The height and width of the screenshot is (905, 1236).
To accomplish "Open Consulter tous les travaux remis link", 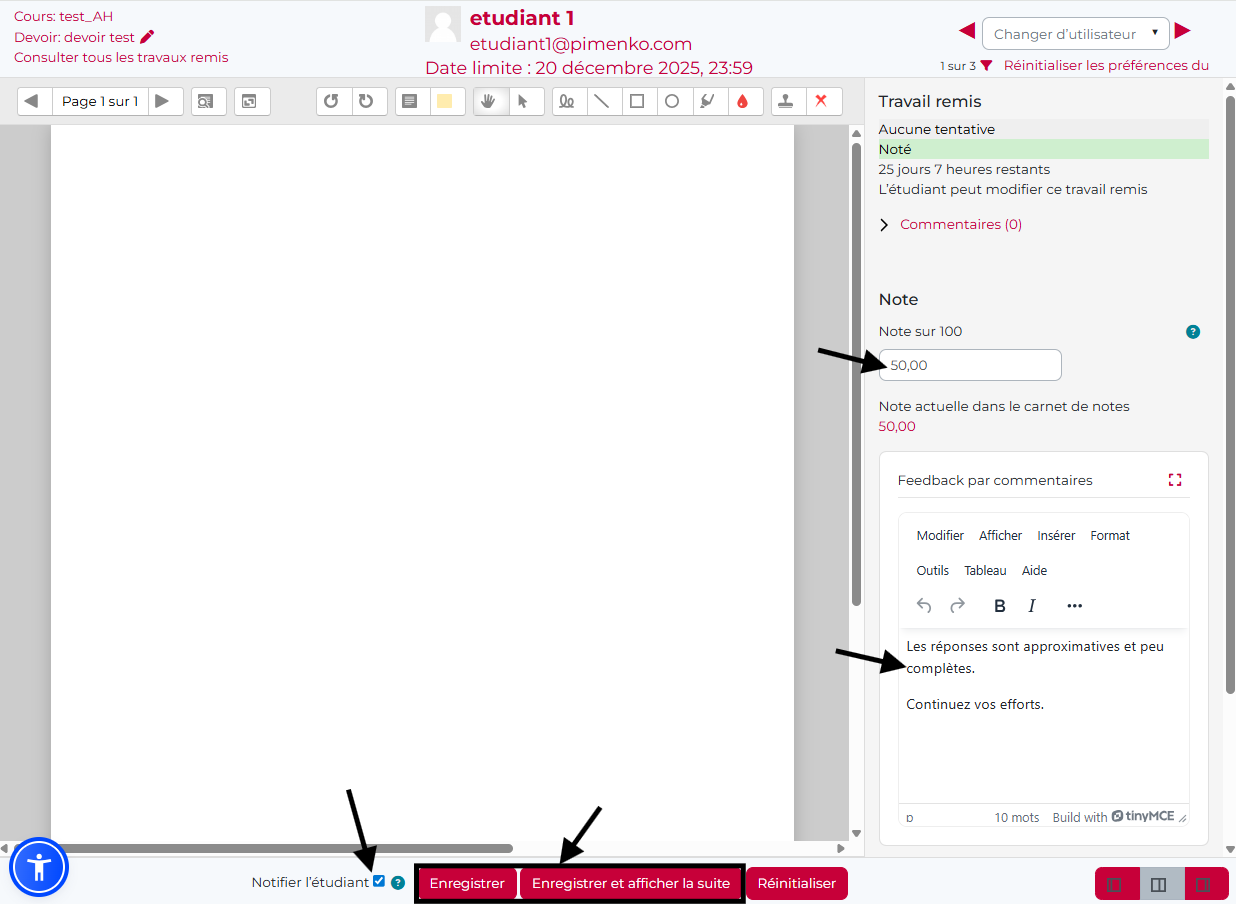I will (121, 57).
